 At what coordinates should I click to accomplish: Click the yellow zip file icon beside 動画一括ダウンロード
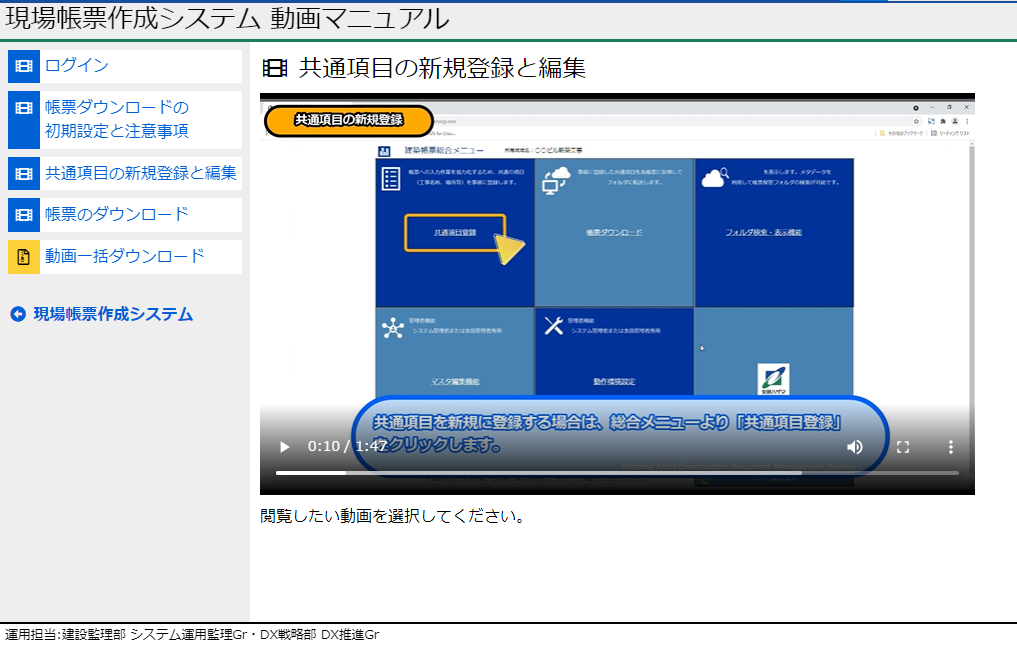pyautogui.click(x=24, y=257)
